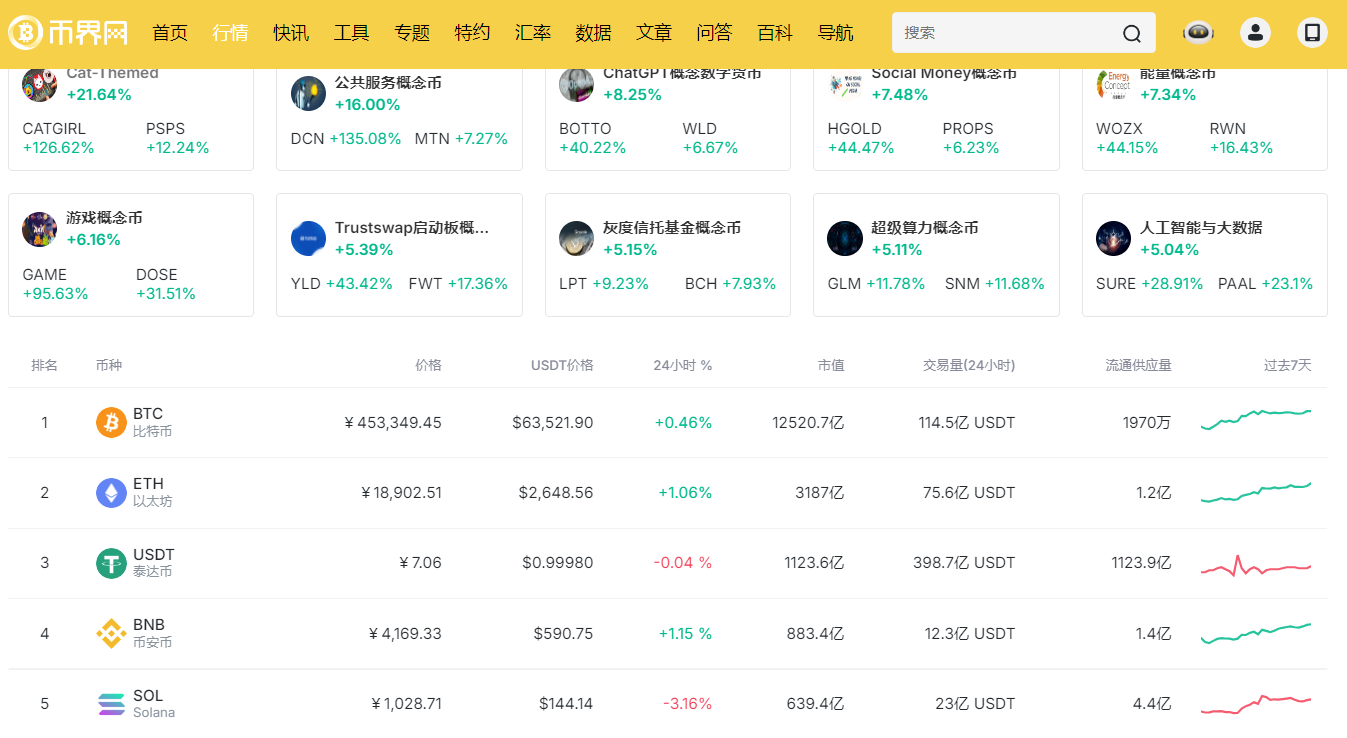Click the Tether USDT coin icon
This screenshot has width=1347, height=738.
click(x=111, y=563)
